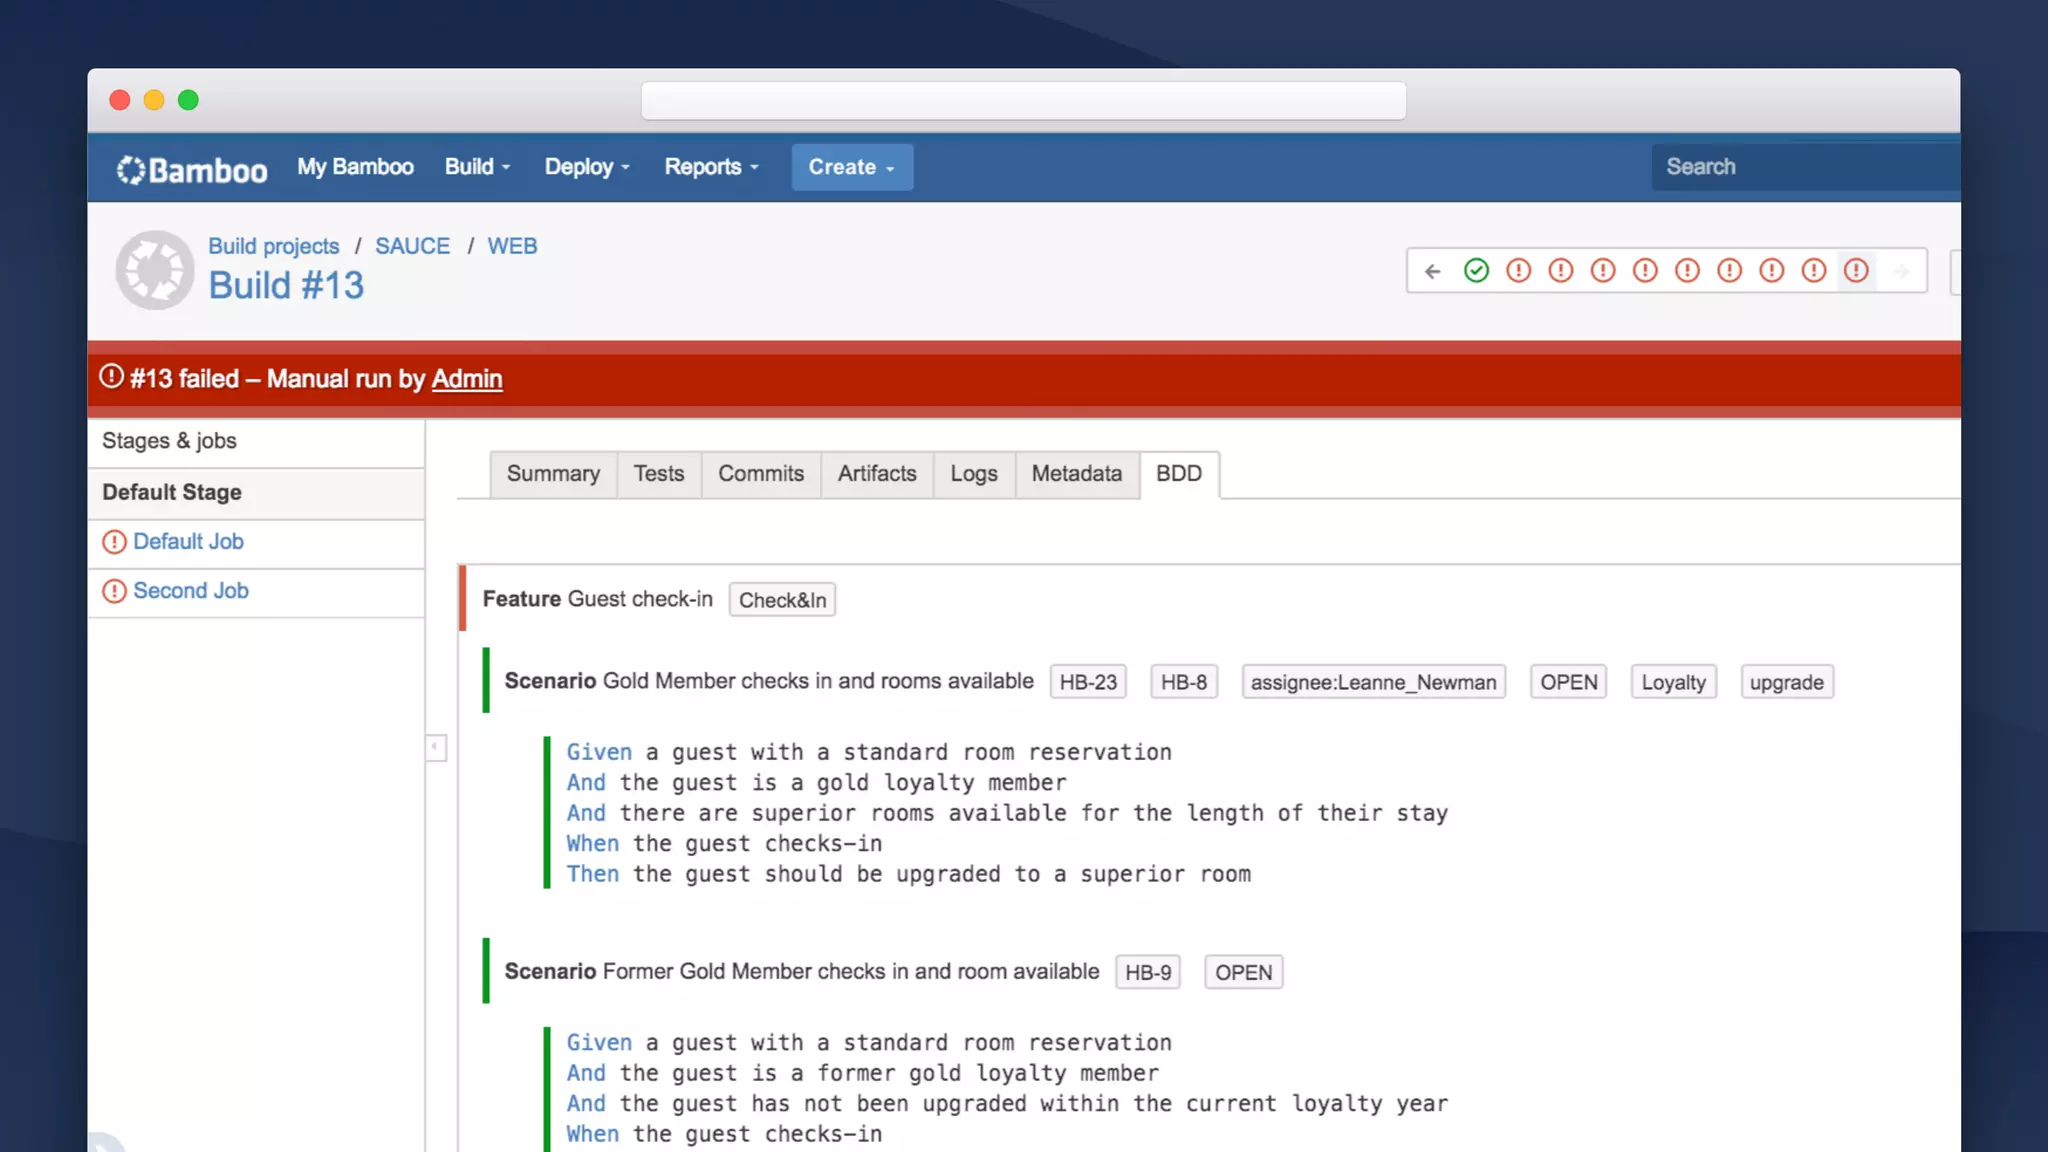The height and width of the screenshot is (1152, 2048).
Task: Click the failed status icon beside Second Job
Action: tap(114, 591)
